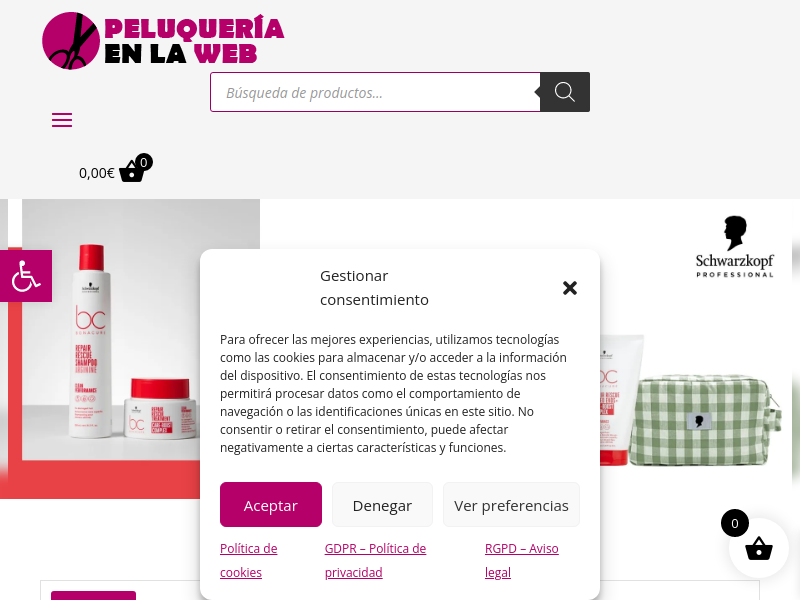Image resolution: width=800 pixels, height=600 pixels.
Task: Click the floating round basket button
Action: point(759,549)
